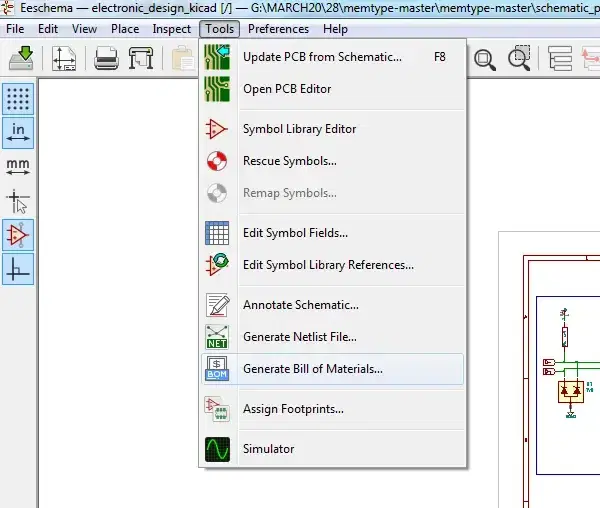Select Assign Footprints entry
This screenshot has height=508, width=600.
(332, 409)
